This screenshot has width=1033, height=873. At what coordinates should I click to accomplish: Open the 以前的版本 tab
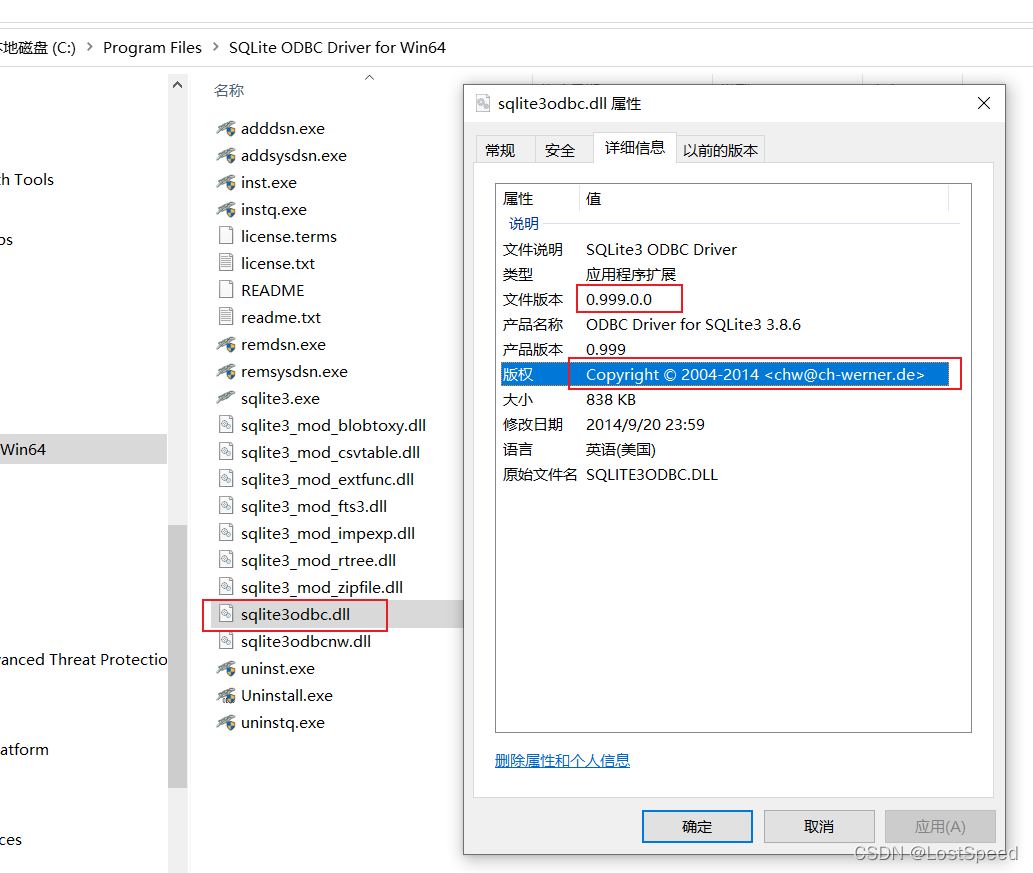pos(720,150)
